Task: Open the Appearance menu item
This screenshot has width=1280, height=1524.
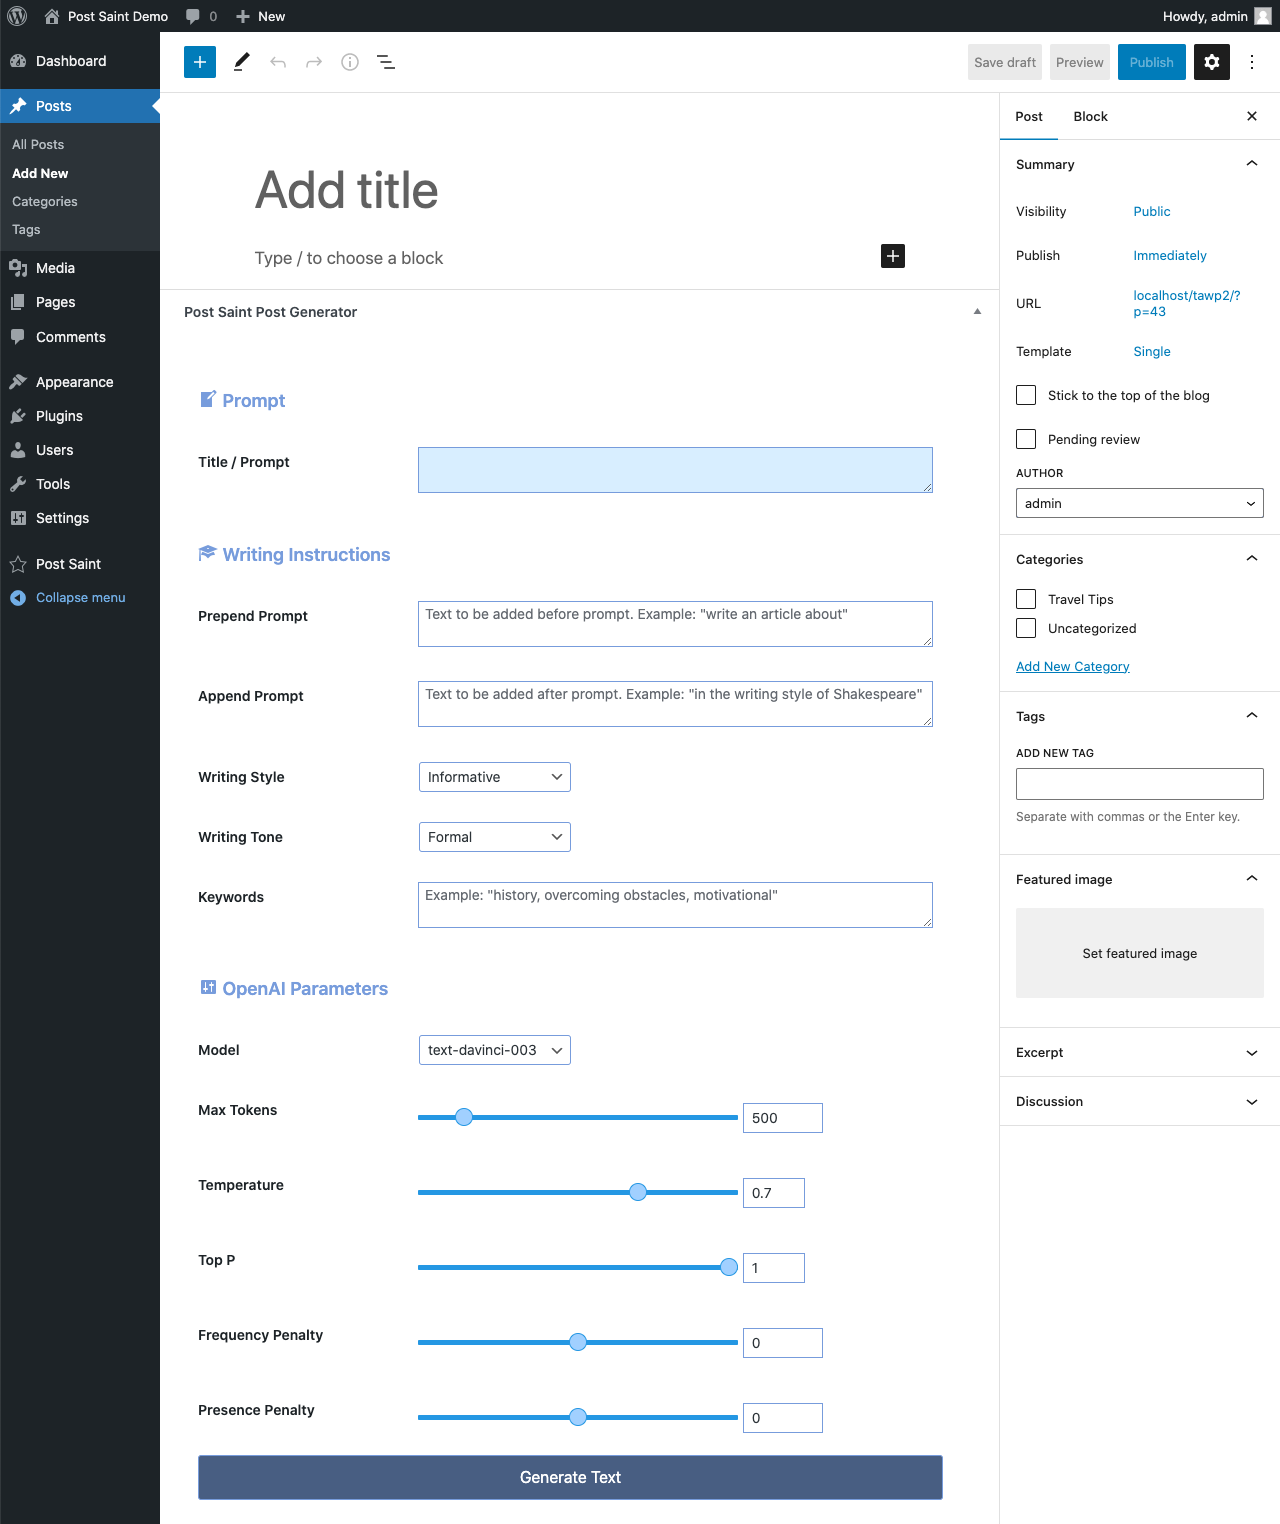Action: (80, 382)
